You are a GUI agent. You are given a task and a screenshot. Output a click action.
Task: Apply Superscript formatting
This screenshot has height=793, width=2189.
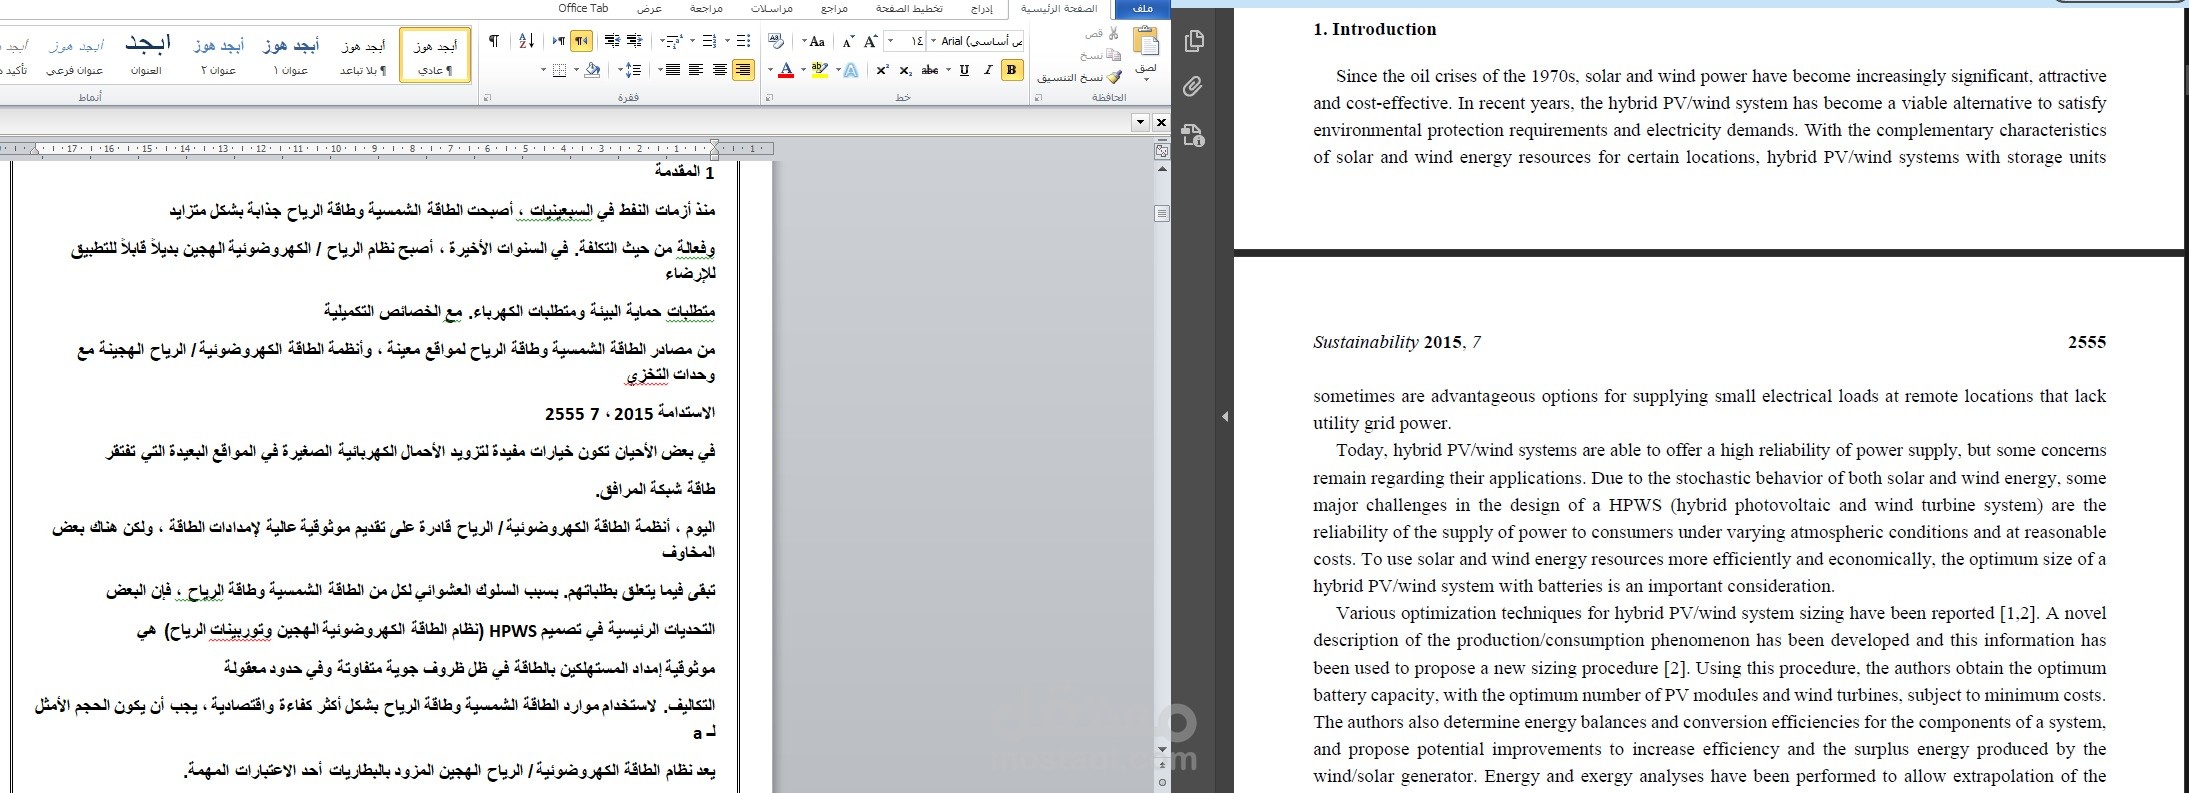tap(882, 70)
